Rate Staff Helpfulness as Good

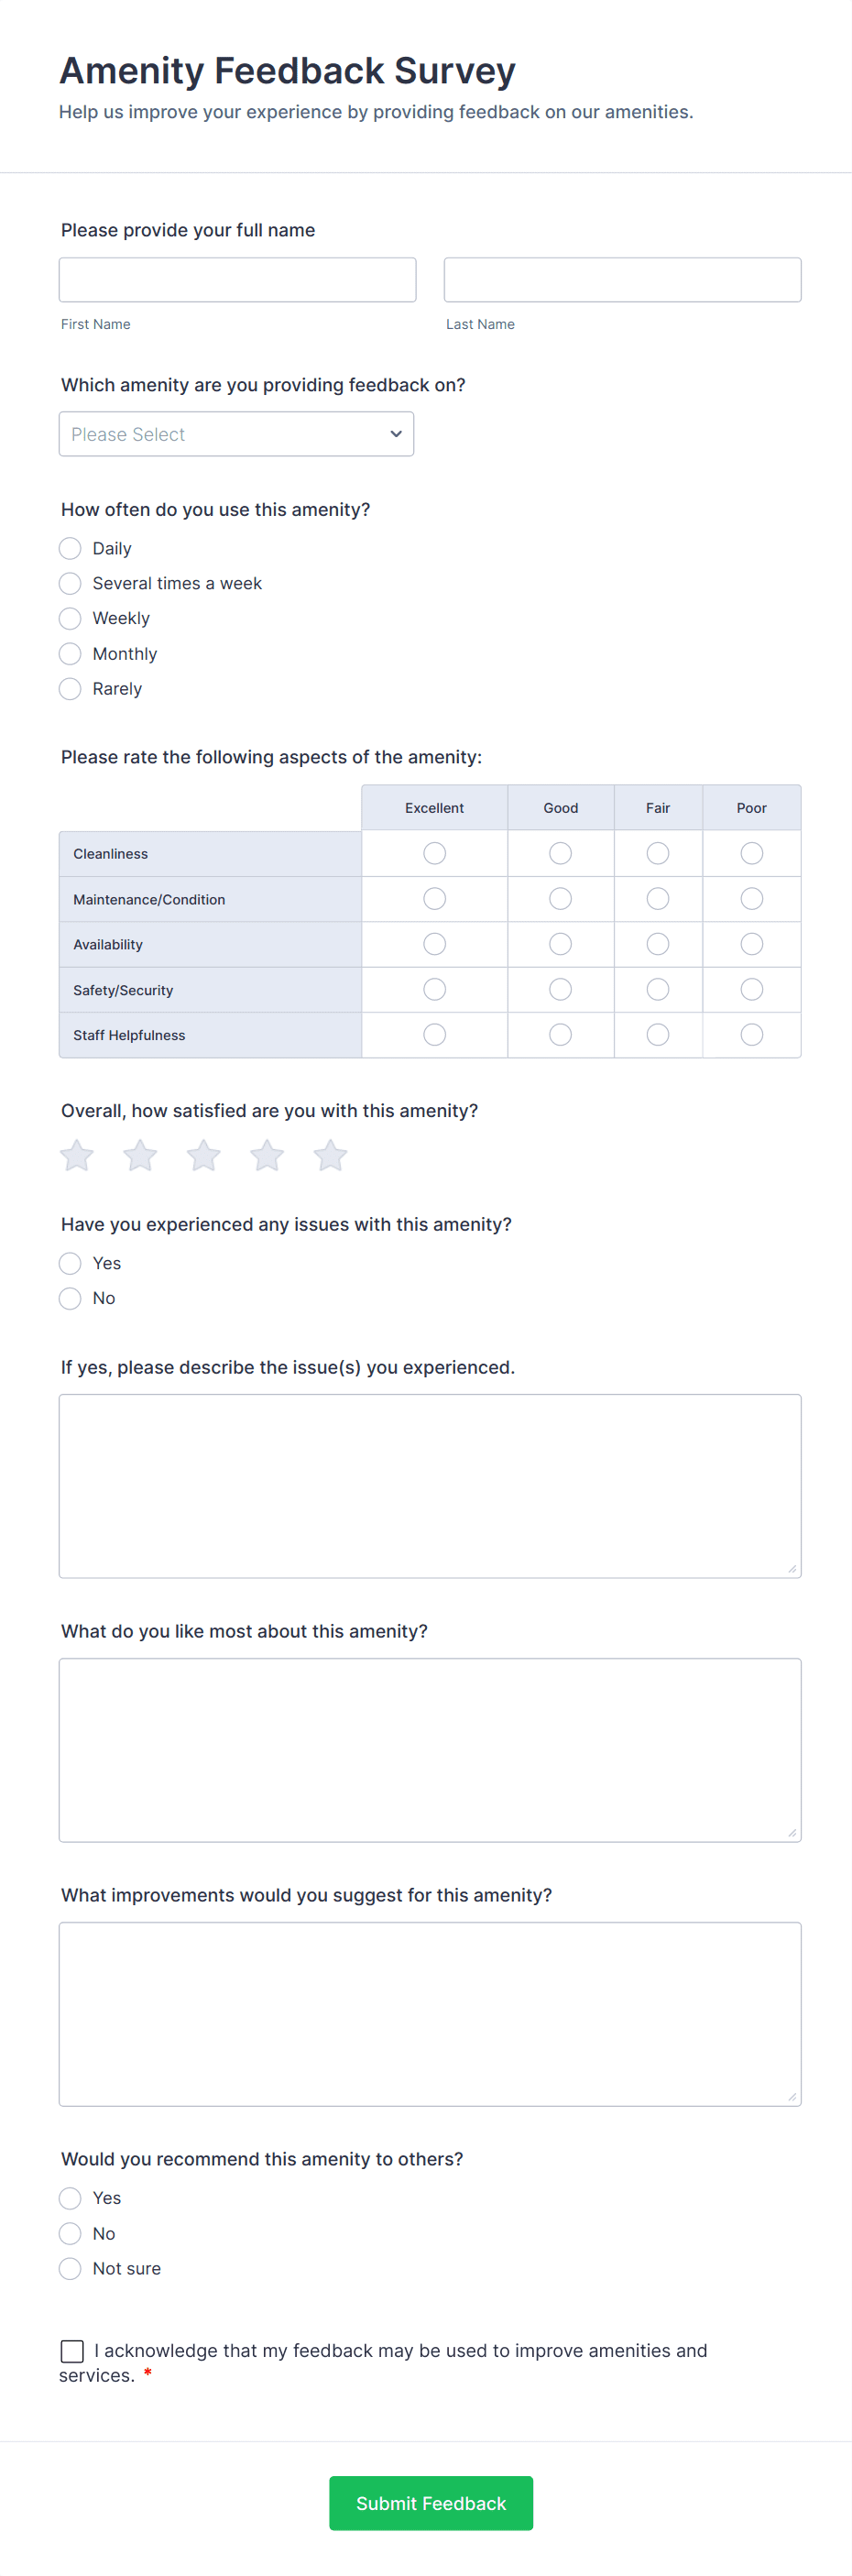point(560,1034)
